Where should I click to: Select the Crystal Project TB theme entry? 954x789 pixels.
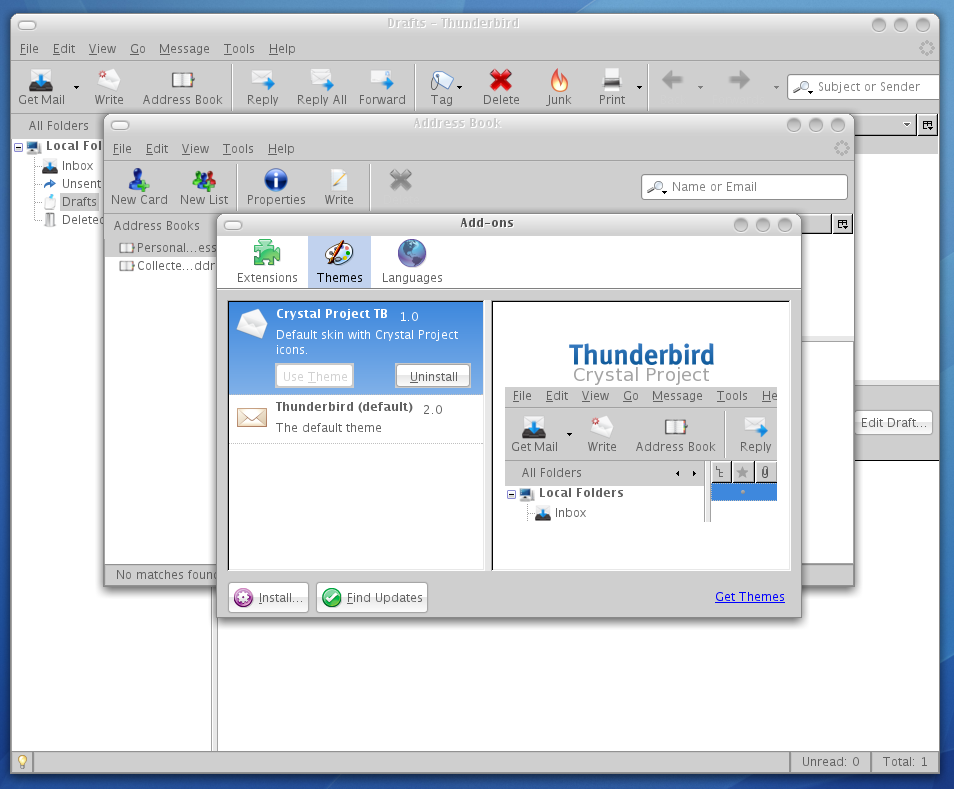356,348
